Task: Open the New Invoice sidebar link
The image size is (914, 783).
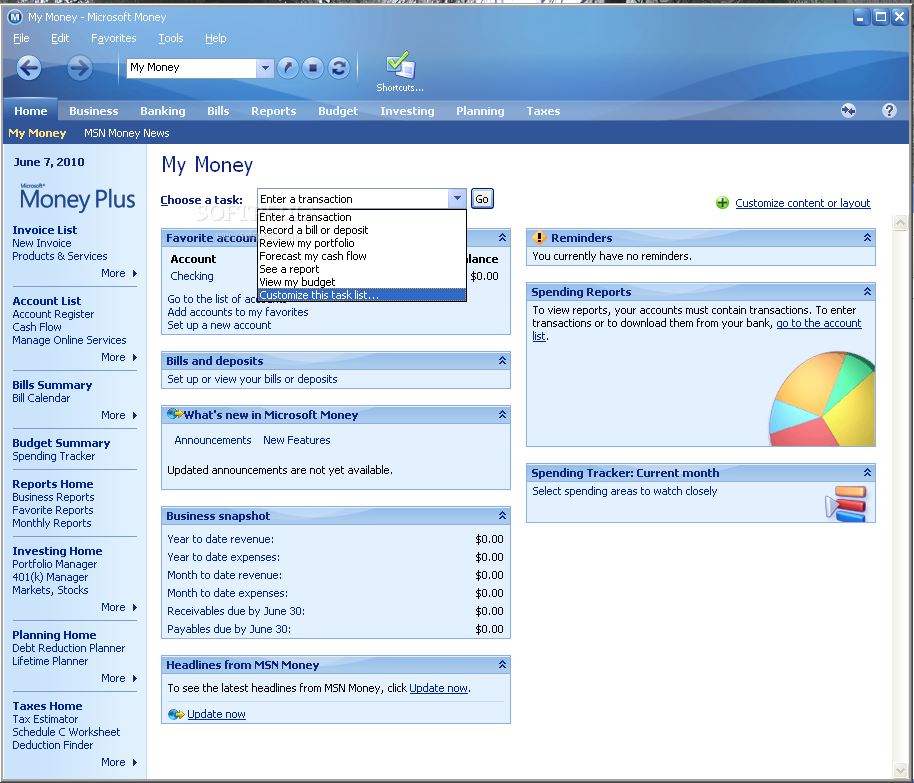Action: 42,243
